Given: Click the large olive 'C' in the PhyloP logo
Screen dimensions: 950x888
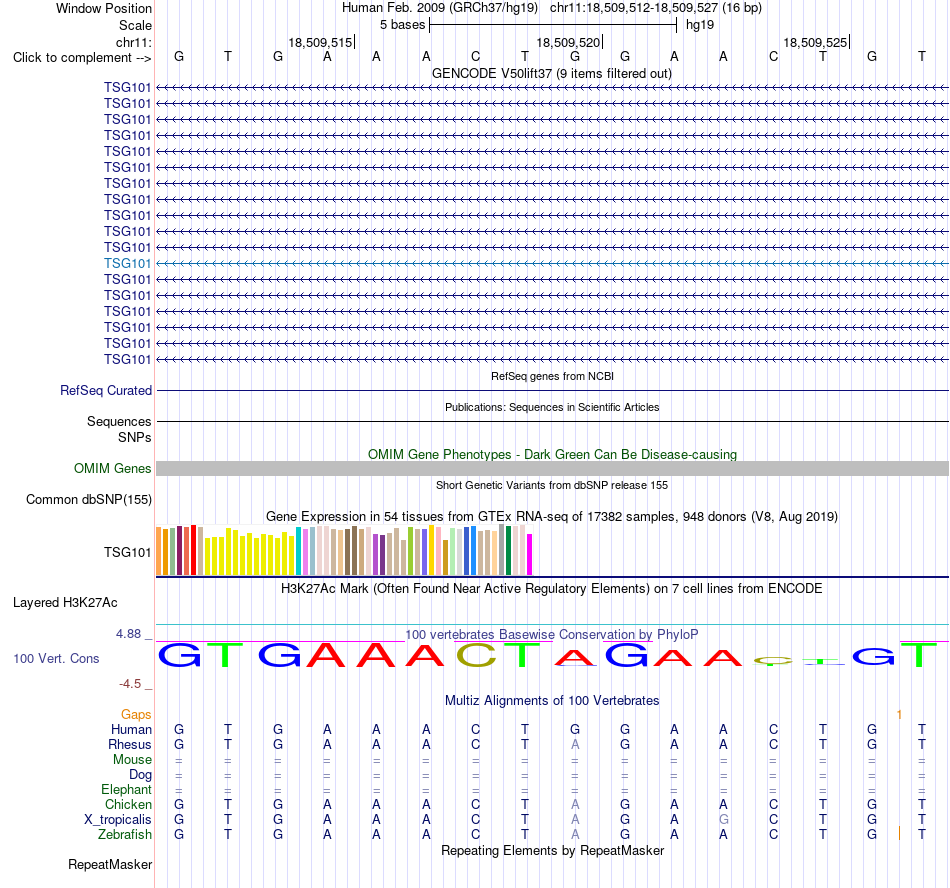Looking at the screenshot, I should pyautogui.click(x=476, y=654).
